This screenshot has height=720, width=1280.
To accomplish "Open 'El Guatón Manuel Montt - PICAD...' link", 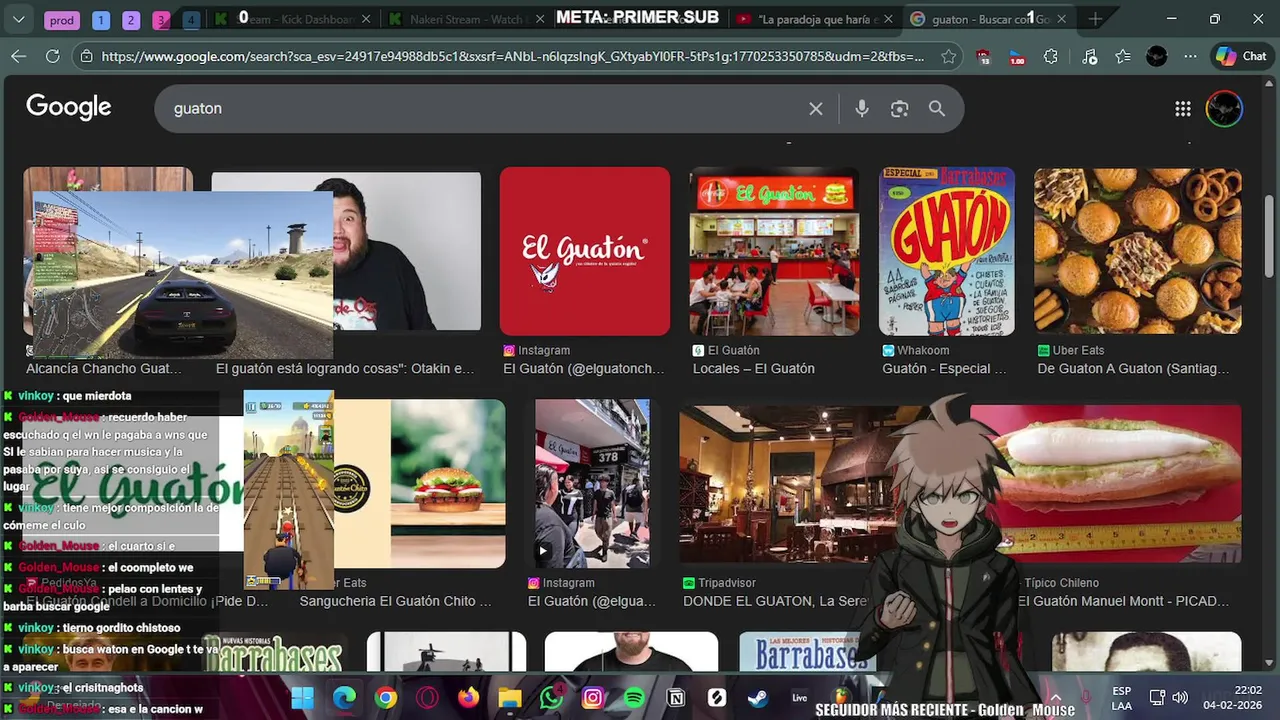I will click(1124, 601).
